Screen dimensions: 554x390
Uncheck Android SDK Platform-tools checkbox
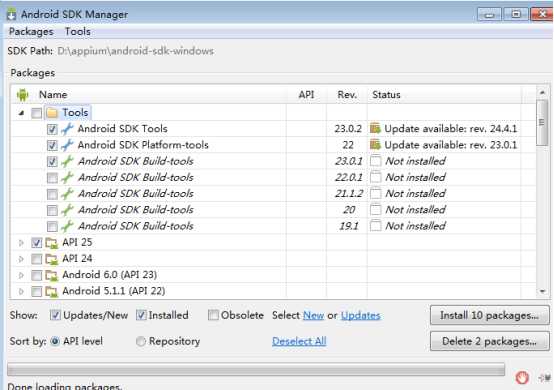point(52,146)
